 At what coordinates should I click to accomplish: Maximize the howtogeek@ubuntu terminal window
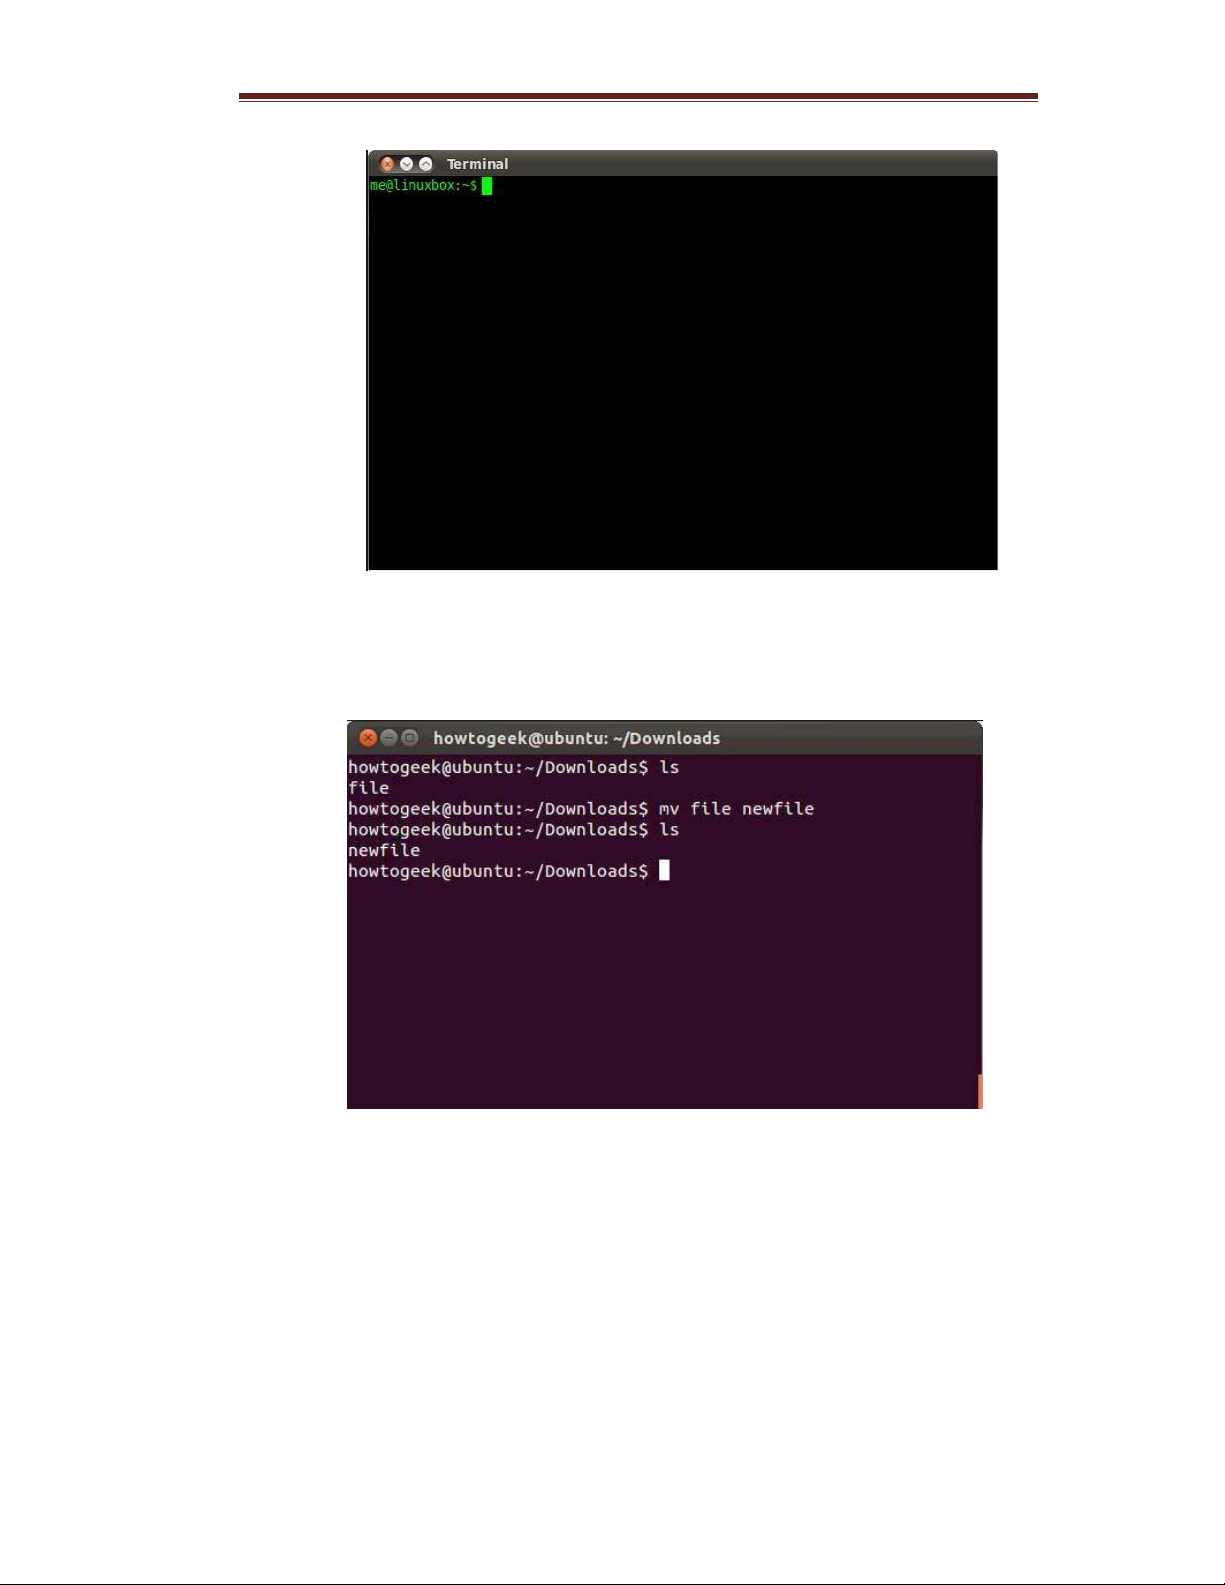(410, 738)
